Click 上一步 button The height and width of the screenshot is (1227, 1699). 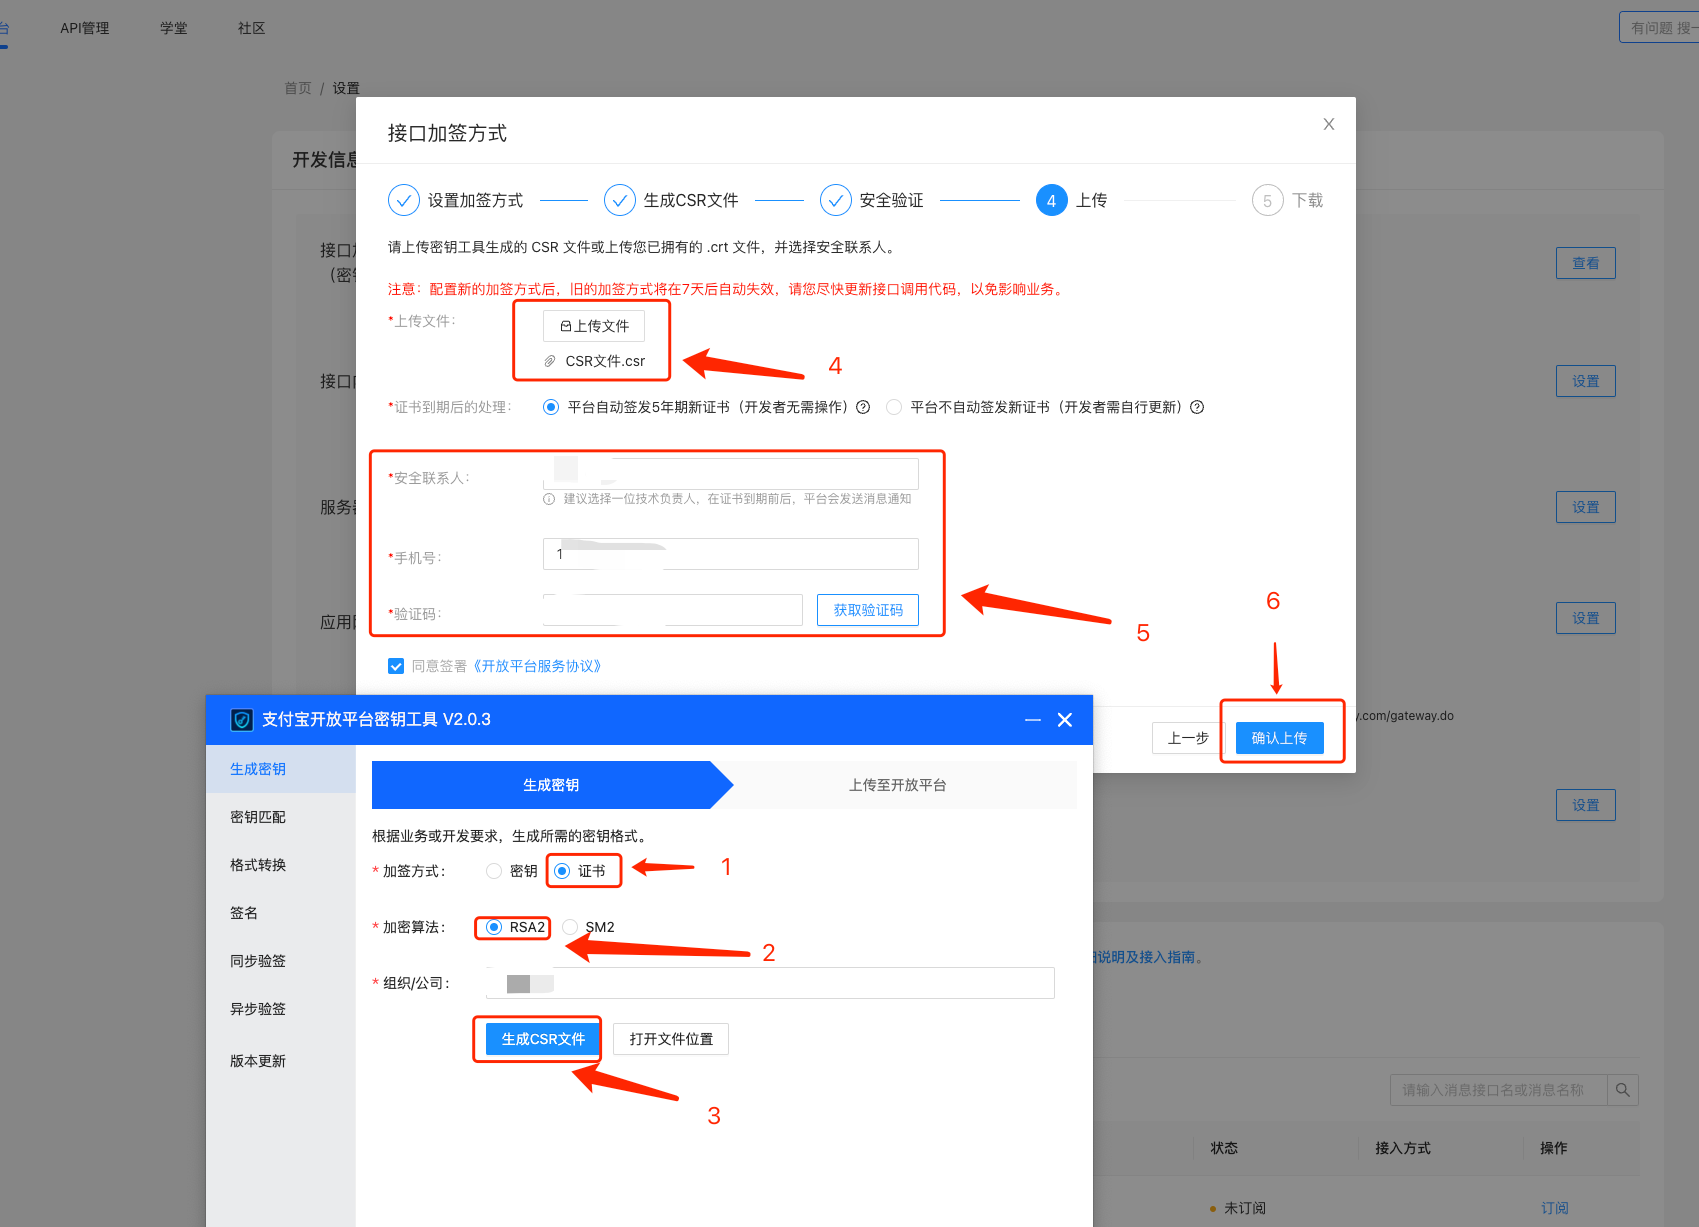(1188, 738)
